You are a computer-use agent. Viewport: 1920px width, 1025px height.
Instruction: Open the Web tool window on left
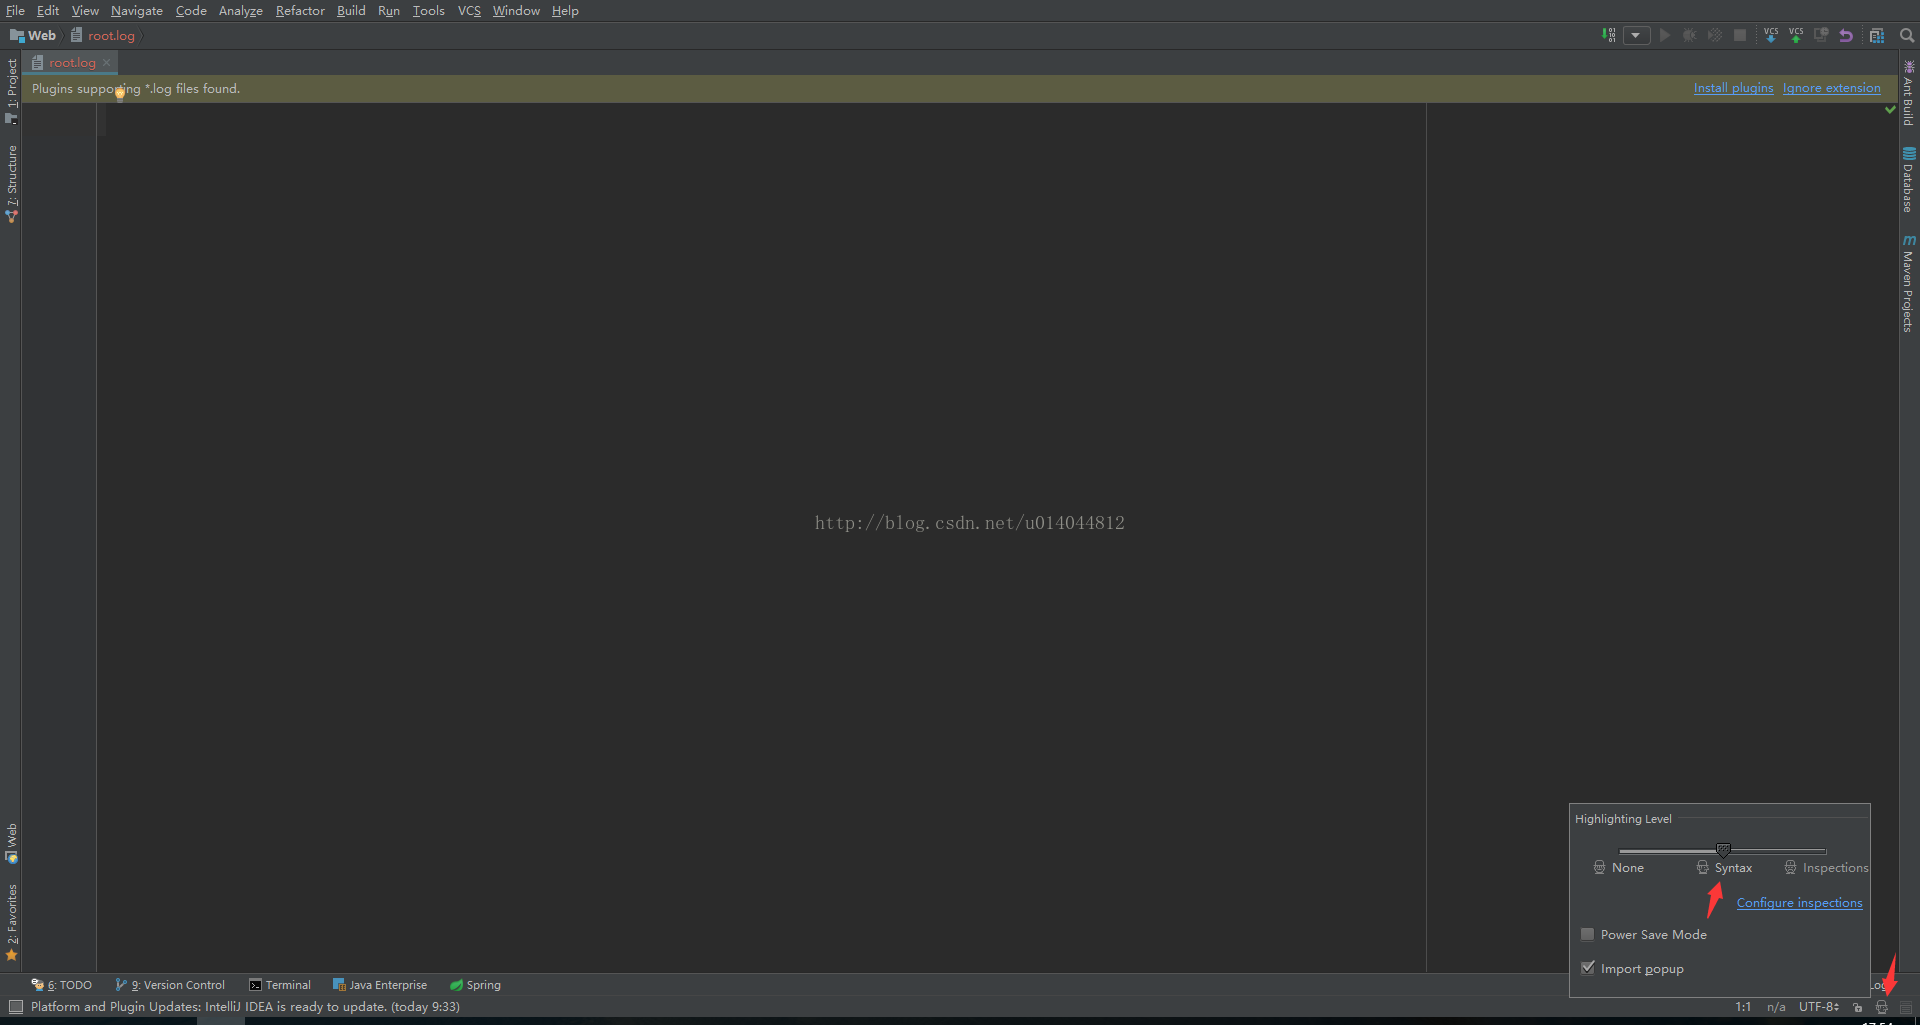(12, 843)
